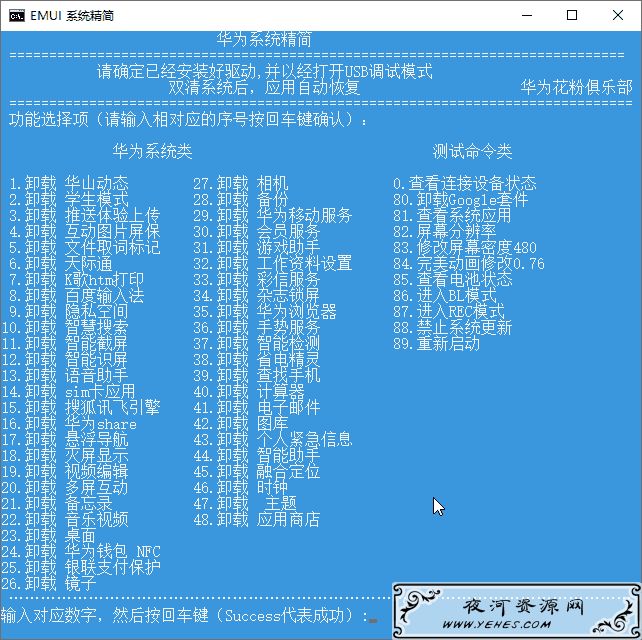Screen dimensions: 642x640
Task: Click line '3.卸载 推送体验上传'
Action: tap(85, 215)
